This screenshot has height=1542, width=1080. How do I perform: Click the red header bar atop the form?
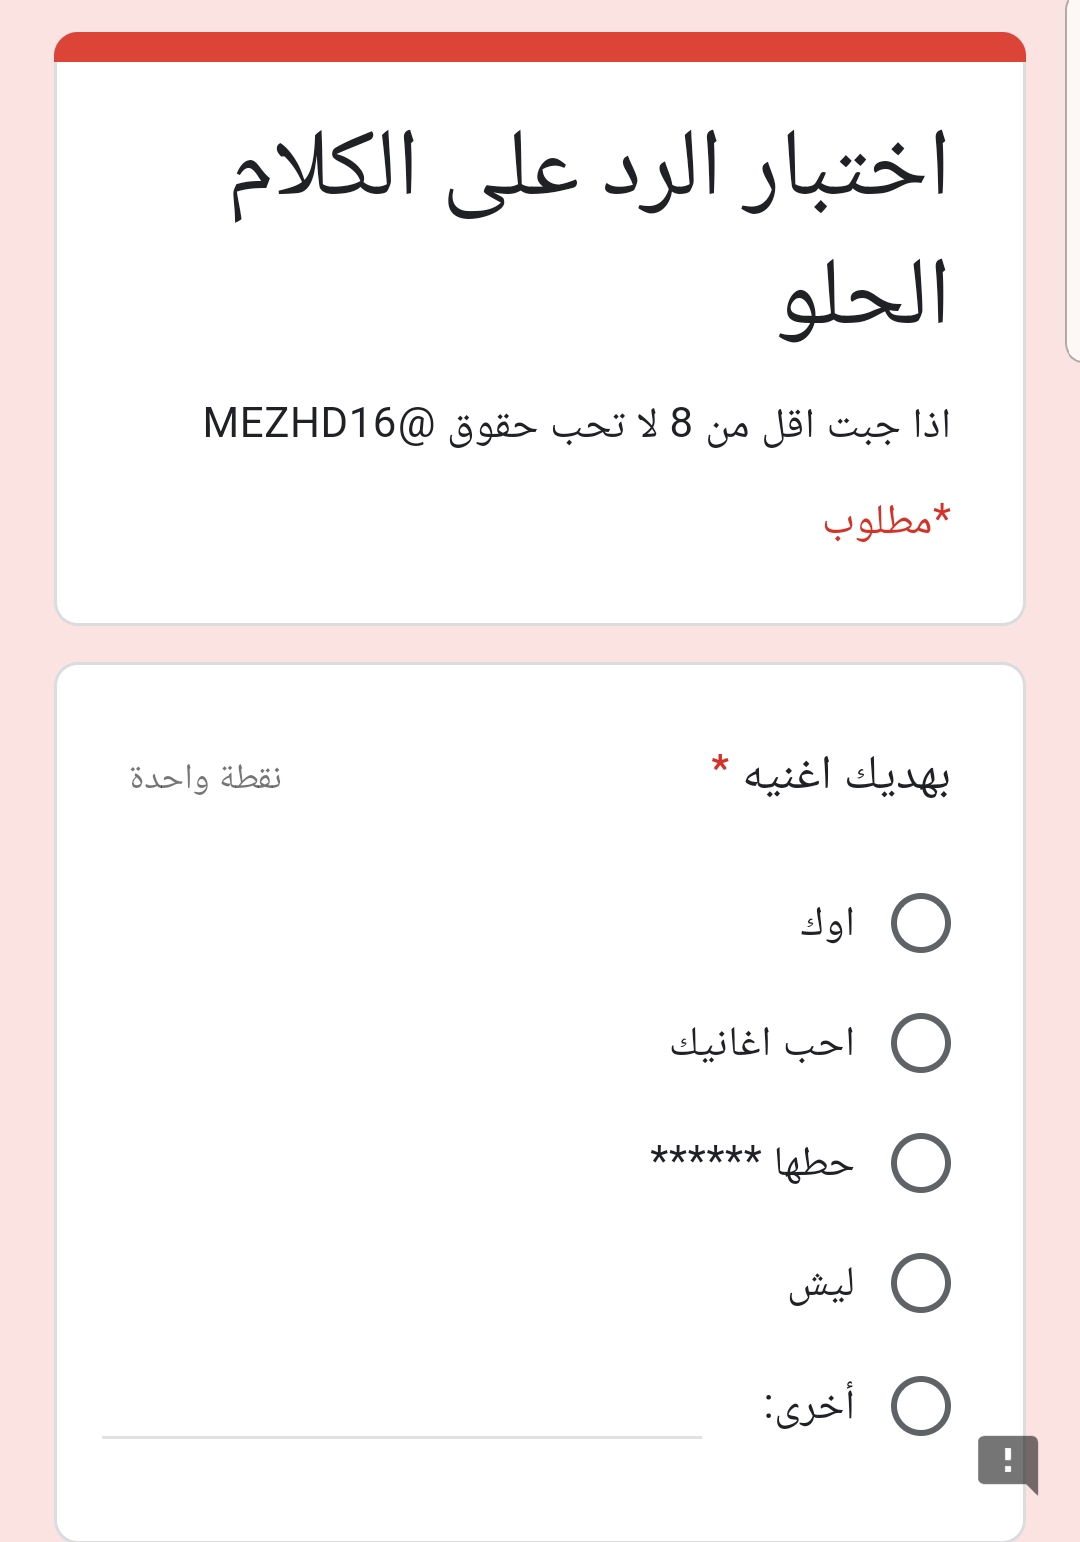(540, 47)
